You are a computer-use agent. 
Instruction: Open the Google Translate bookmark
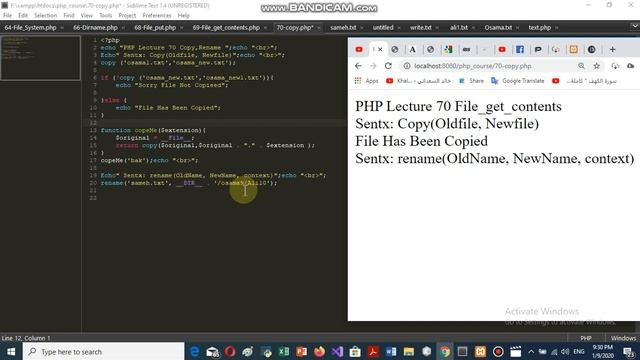[518, 81]
